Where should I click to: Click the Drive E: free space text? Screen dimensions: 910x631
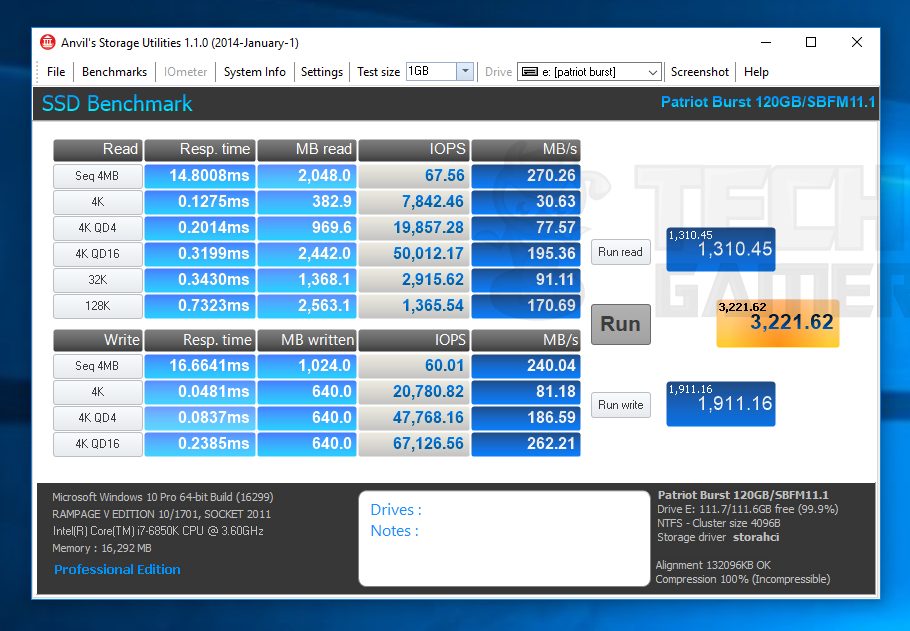coord(748,509)
